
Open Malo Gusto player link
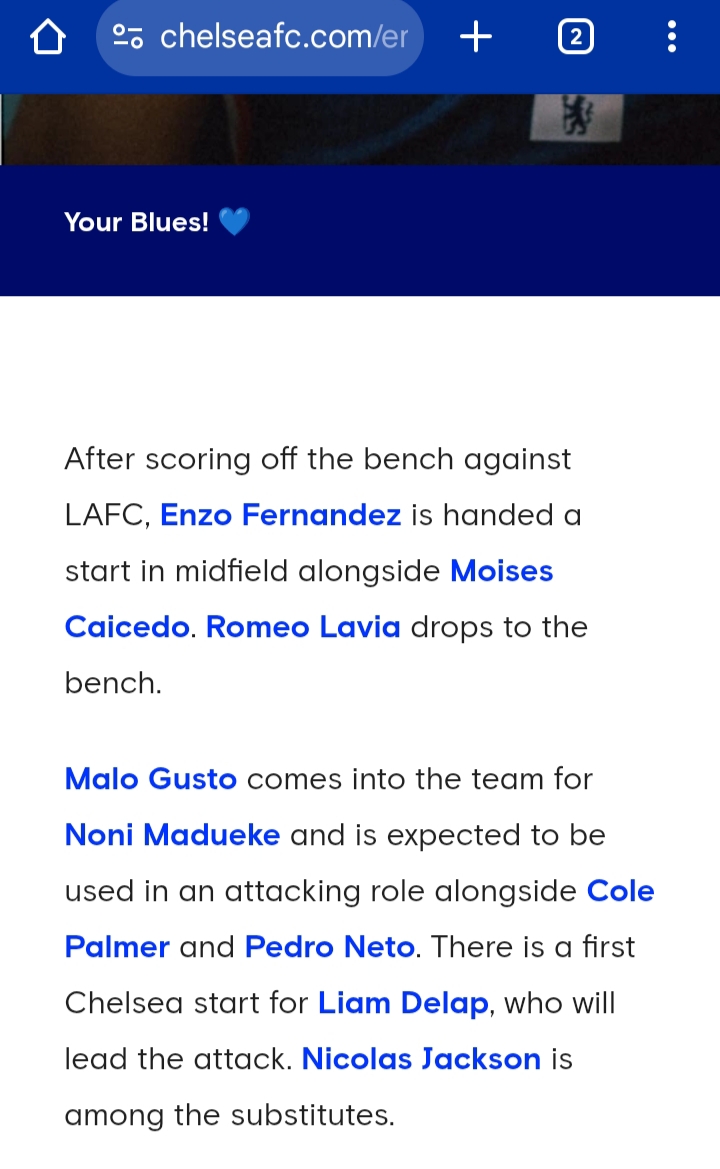coord(151,779)
